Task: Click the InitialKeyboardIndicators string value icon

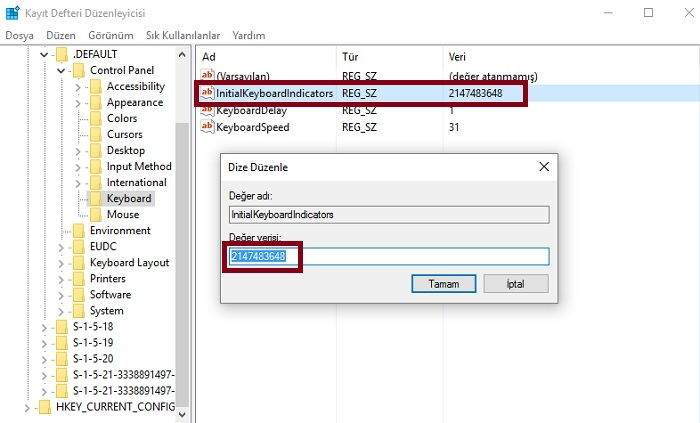Action: pos(208,93)
